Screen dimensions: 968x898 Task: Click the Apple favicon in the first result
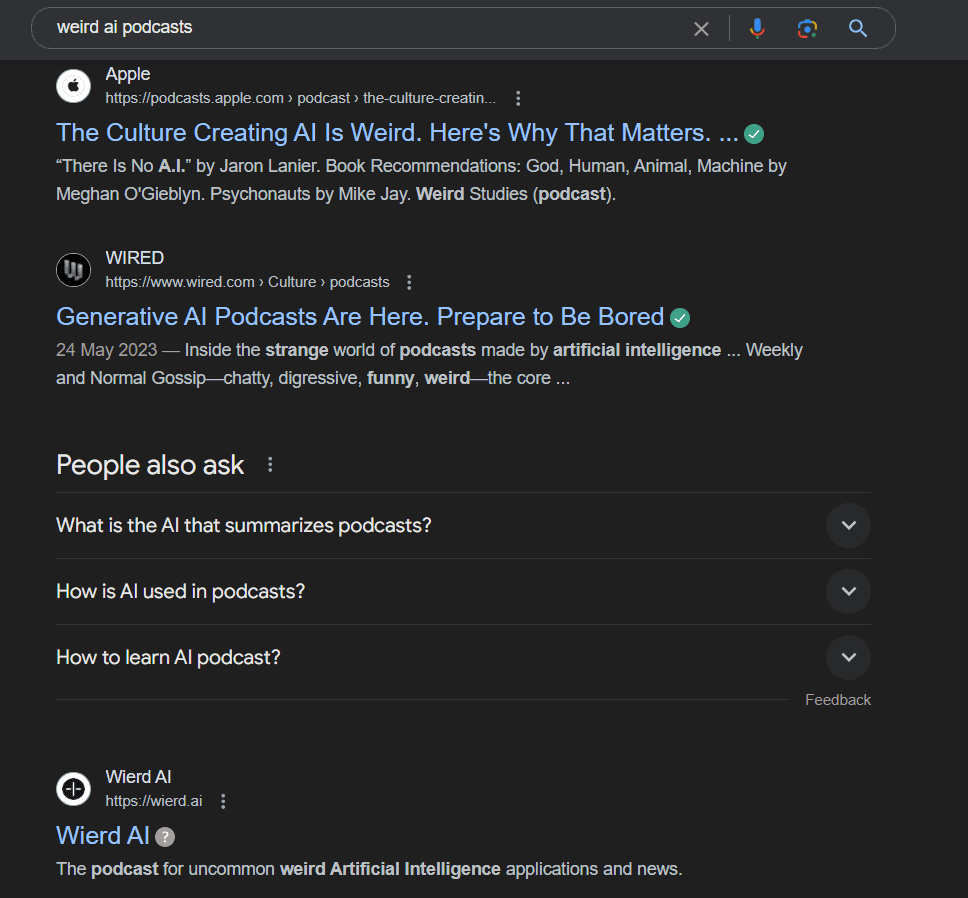click(x=73, y=86)
